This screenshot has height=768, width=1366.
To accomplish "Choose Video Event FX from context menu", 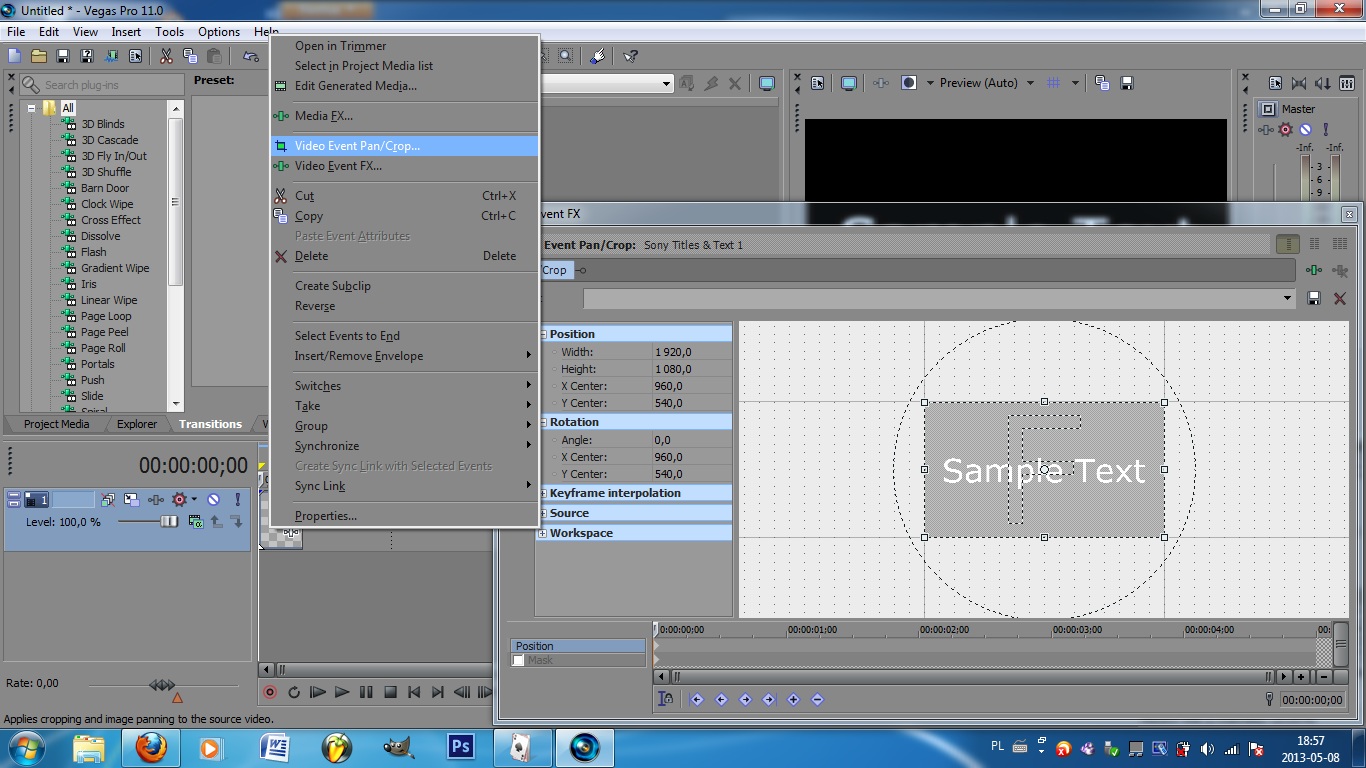I will [x=405, y=166].
